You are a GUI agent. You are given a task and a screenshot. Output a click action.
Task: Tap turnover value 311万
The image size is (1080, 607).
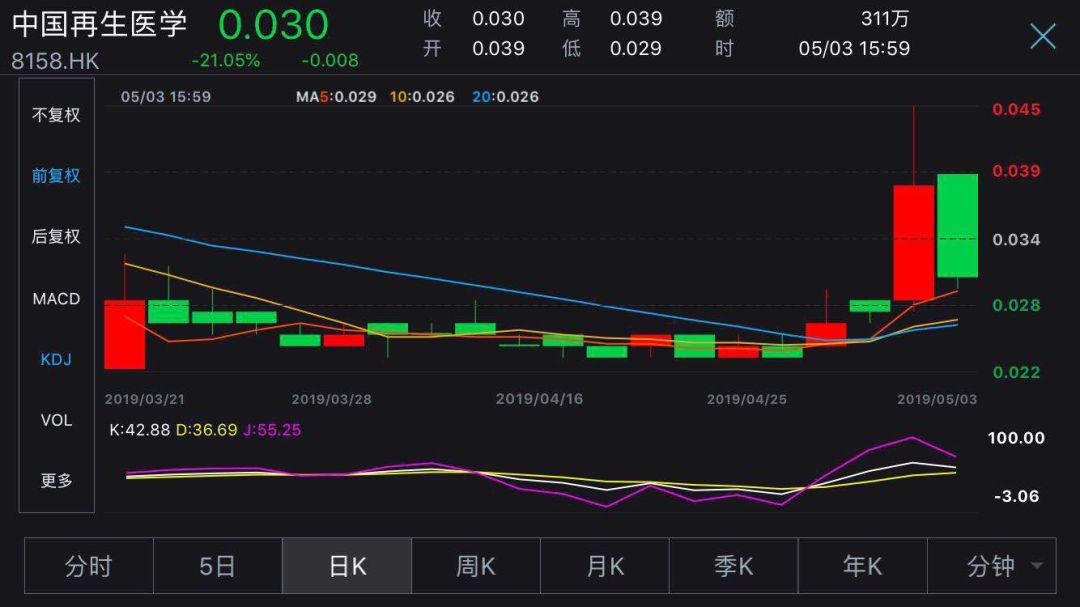[x=885, y=19]
